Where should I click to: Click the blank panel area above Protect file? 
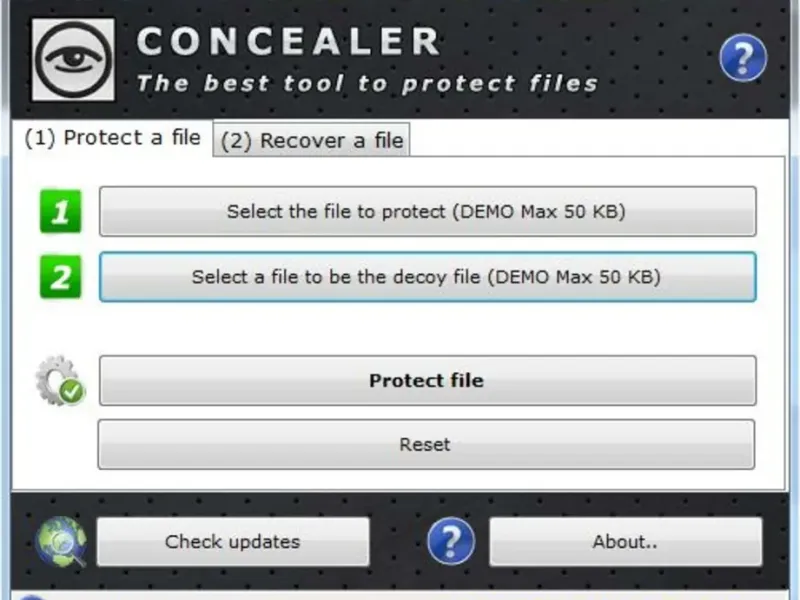coord(427,328)
